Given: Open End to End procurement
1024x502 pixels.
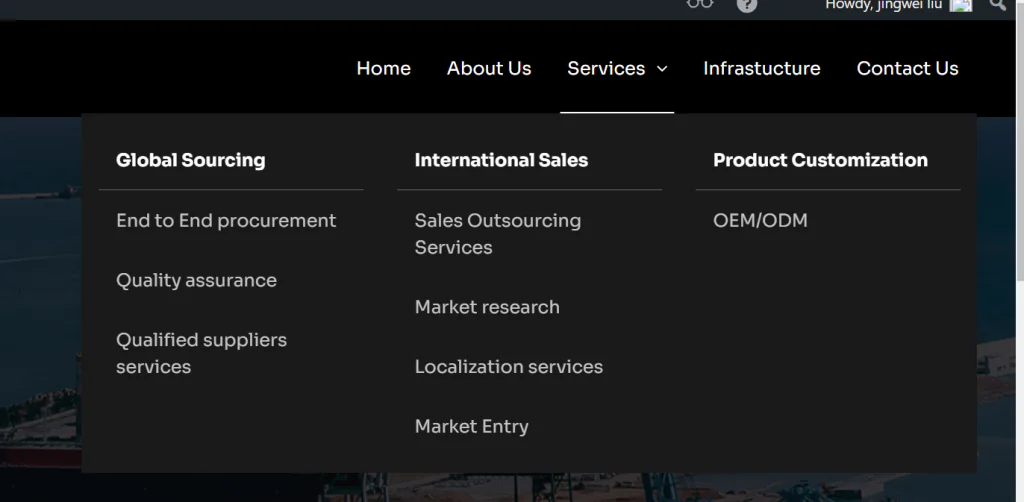Looking at the screenshot, I should coord(226,221).
